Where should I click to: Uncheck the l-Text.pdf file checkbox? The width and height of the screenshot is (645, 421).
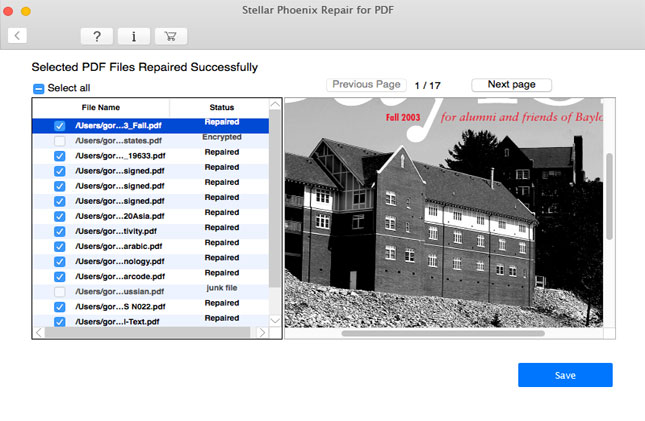point(60,322)
